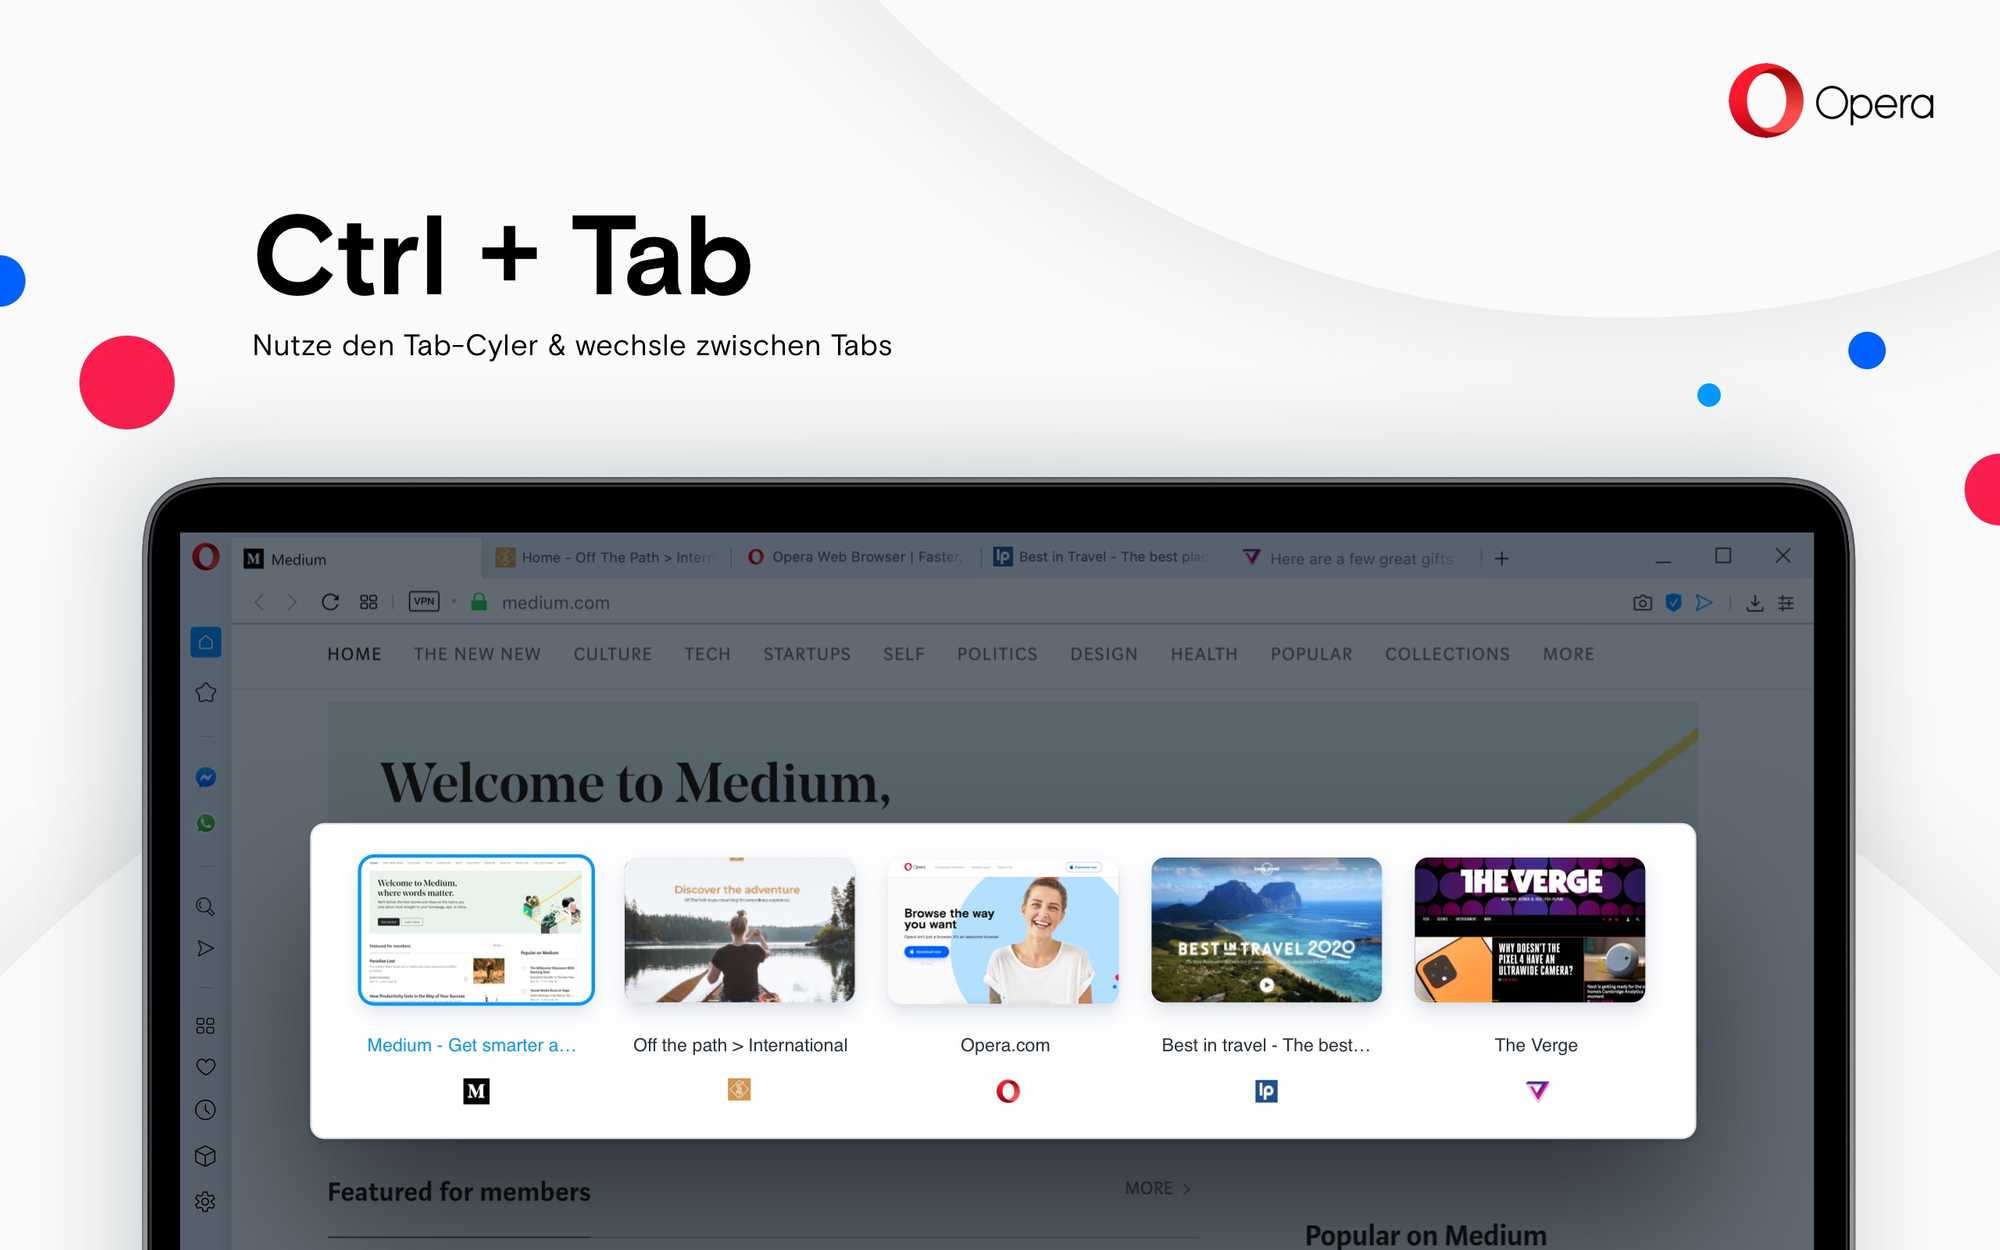Open the STARTUPS section
The width and height of the screenshot is (2000, 1250).
[807, 654]
